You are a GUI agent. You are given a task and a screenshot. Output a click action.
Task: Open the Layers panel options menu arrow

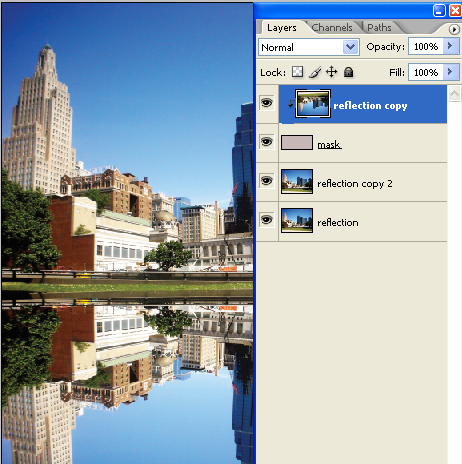pos(453,29)
